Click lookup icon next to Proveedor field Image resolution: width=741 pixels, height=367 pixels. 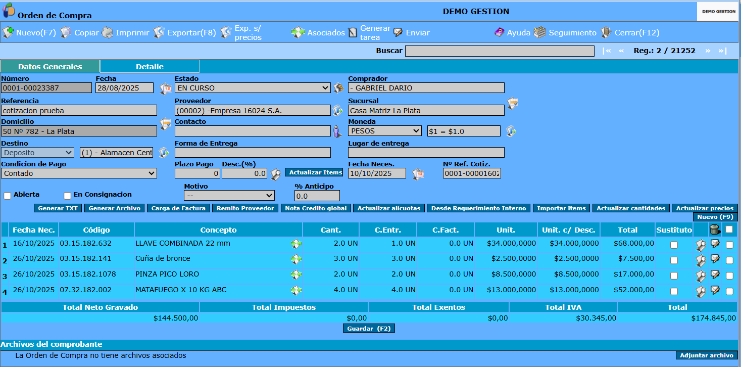337,110
